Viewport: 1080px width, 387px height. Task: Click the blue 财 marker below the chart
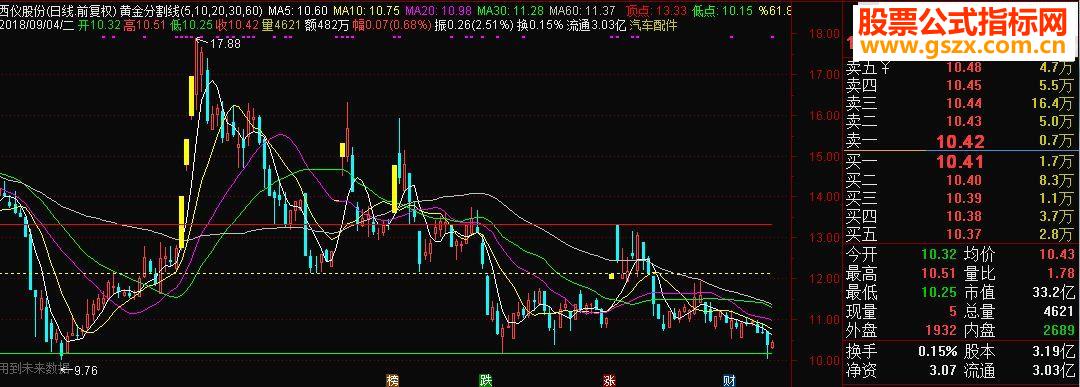point(729,380)
